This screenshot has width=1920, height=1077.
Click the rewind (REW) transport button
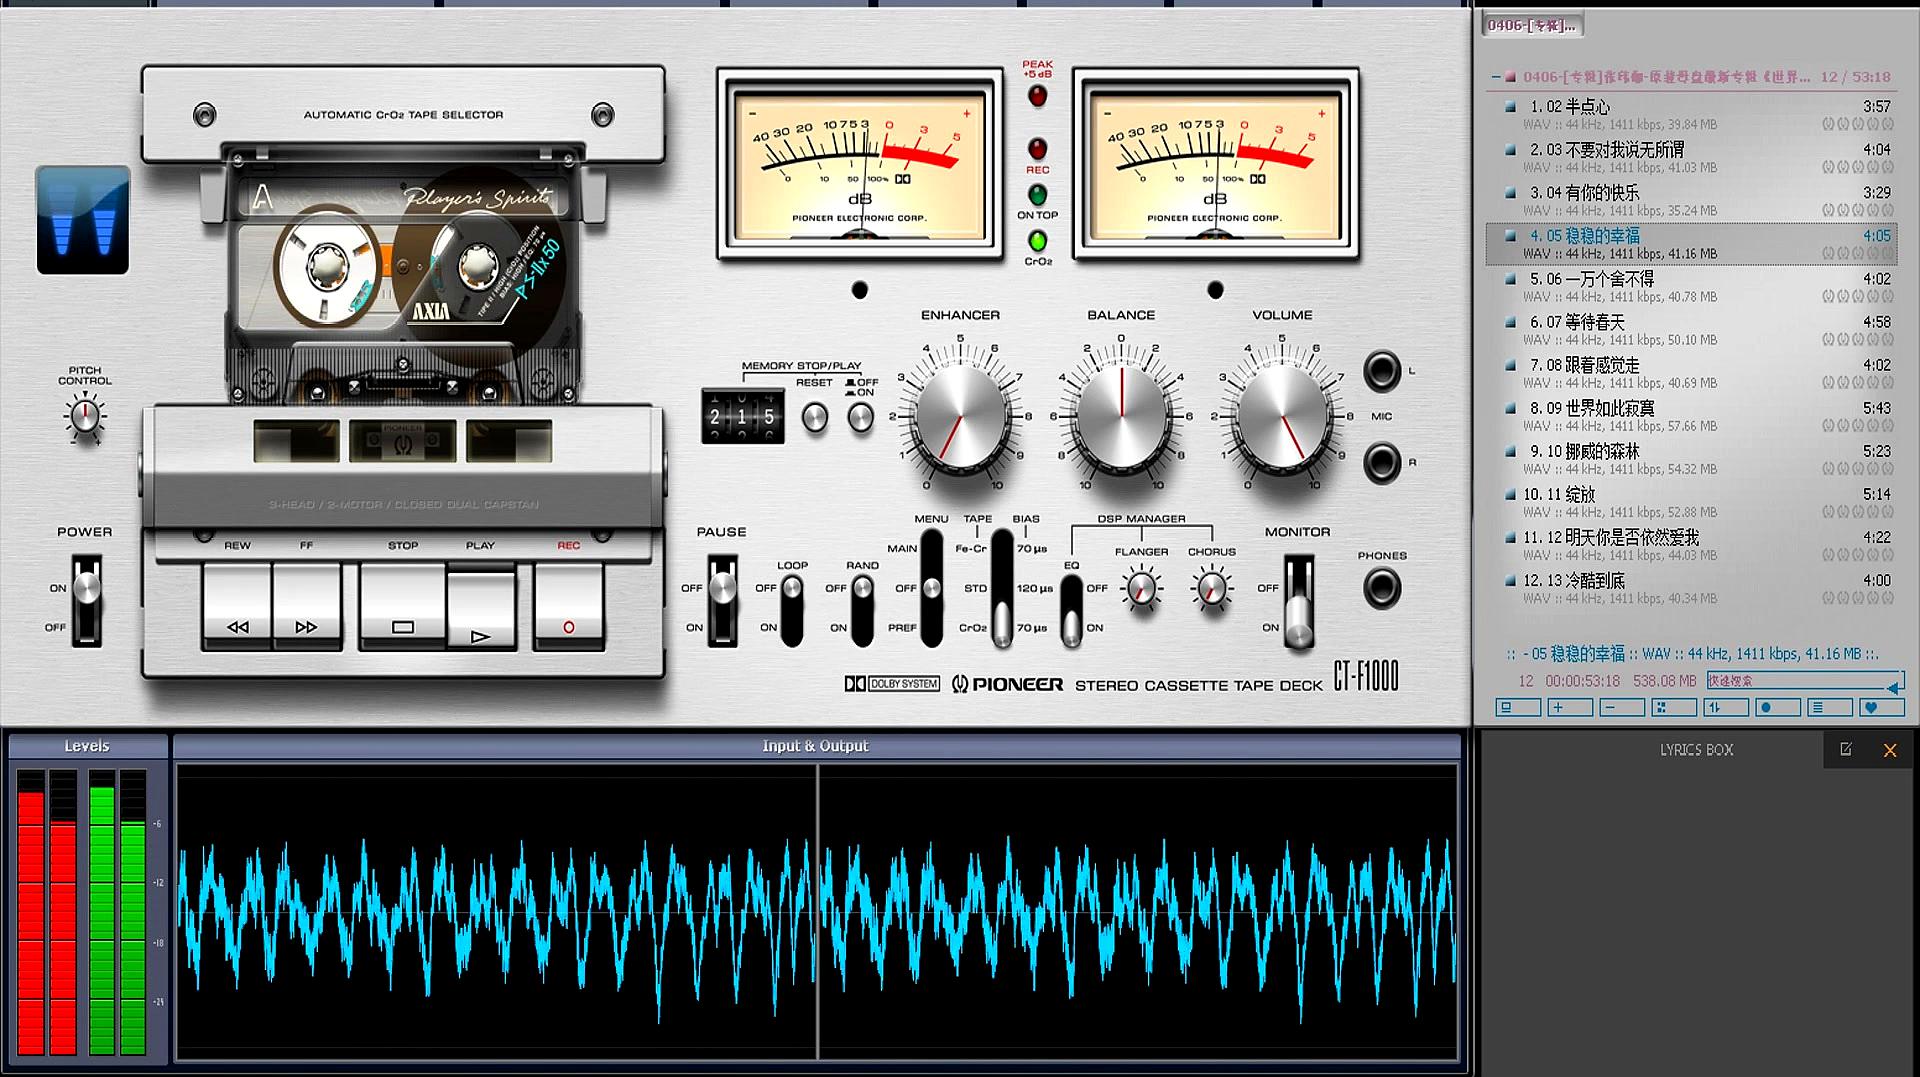237,607
